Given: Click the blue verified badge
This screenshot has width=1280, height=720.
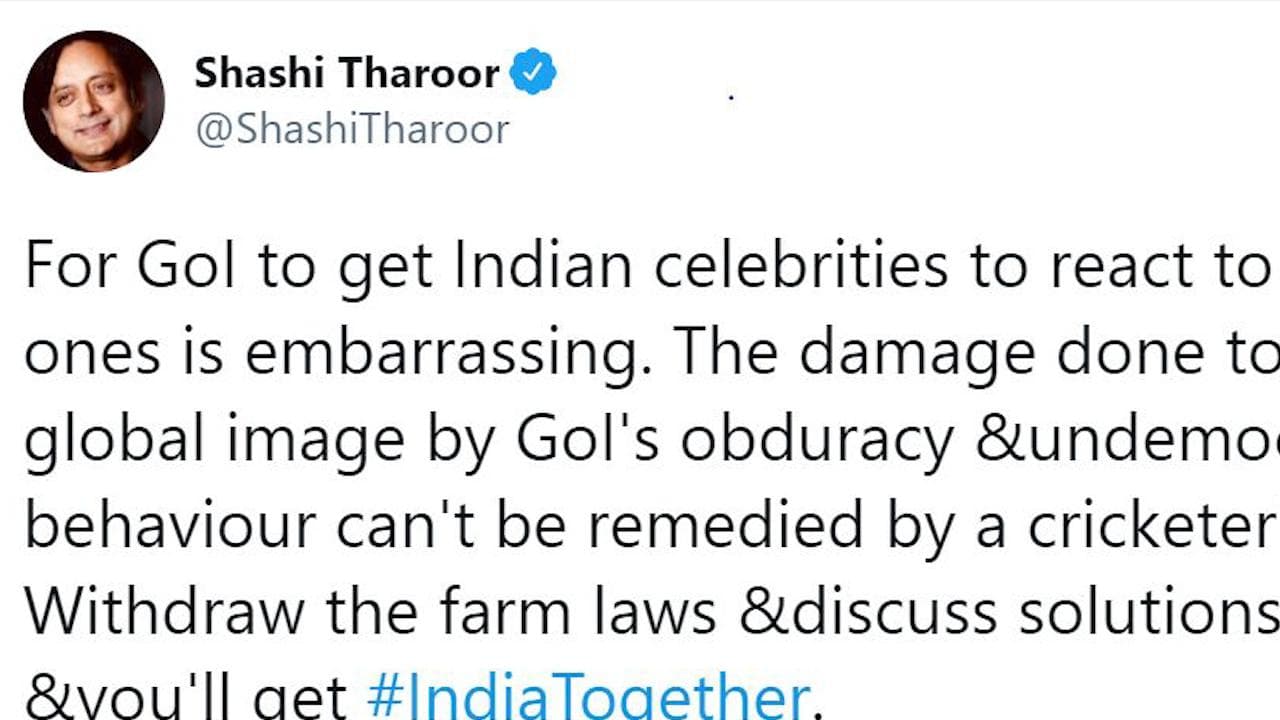Looking at the screenshot, I should 533,72.
